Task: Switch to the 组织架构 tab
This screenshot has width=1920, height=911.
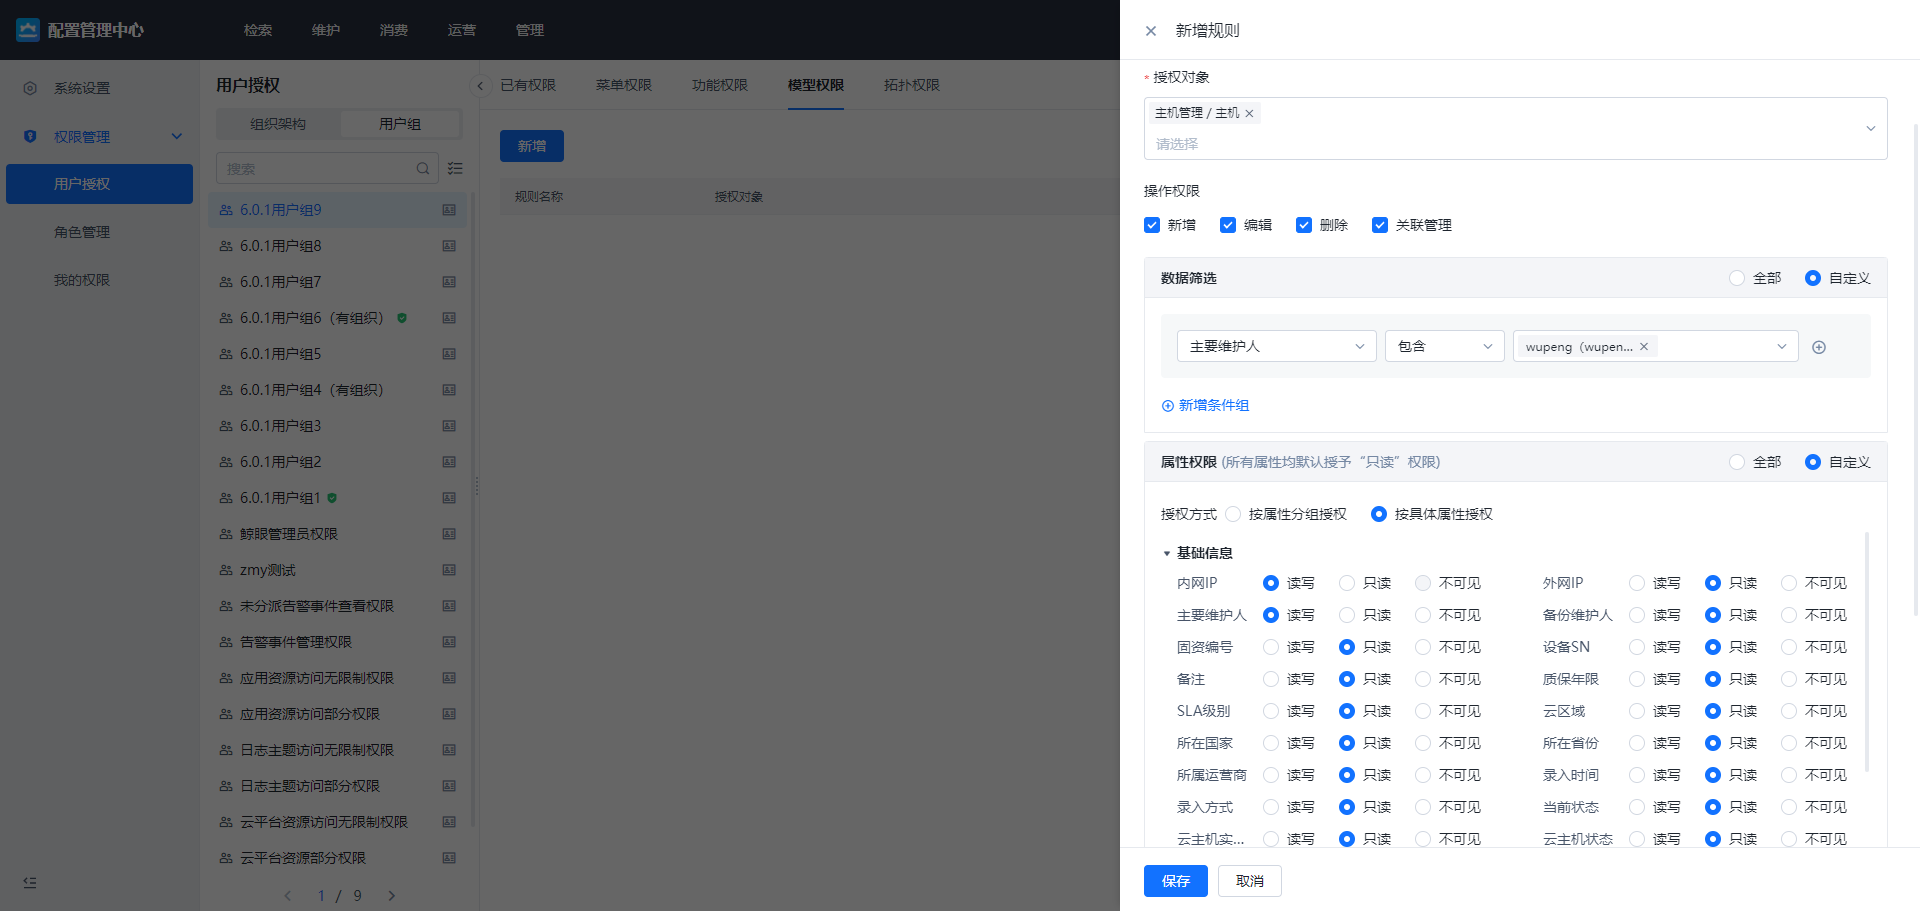Action: click(277, 123)
